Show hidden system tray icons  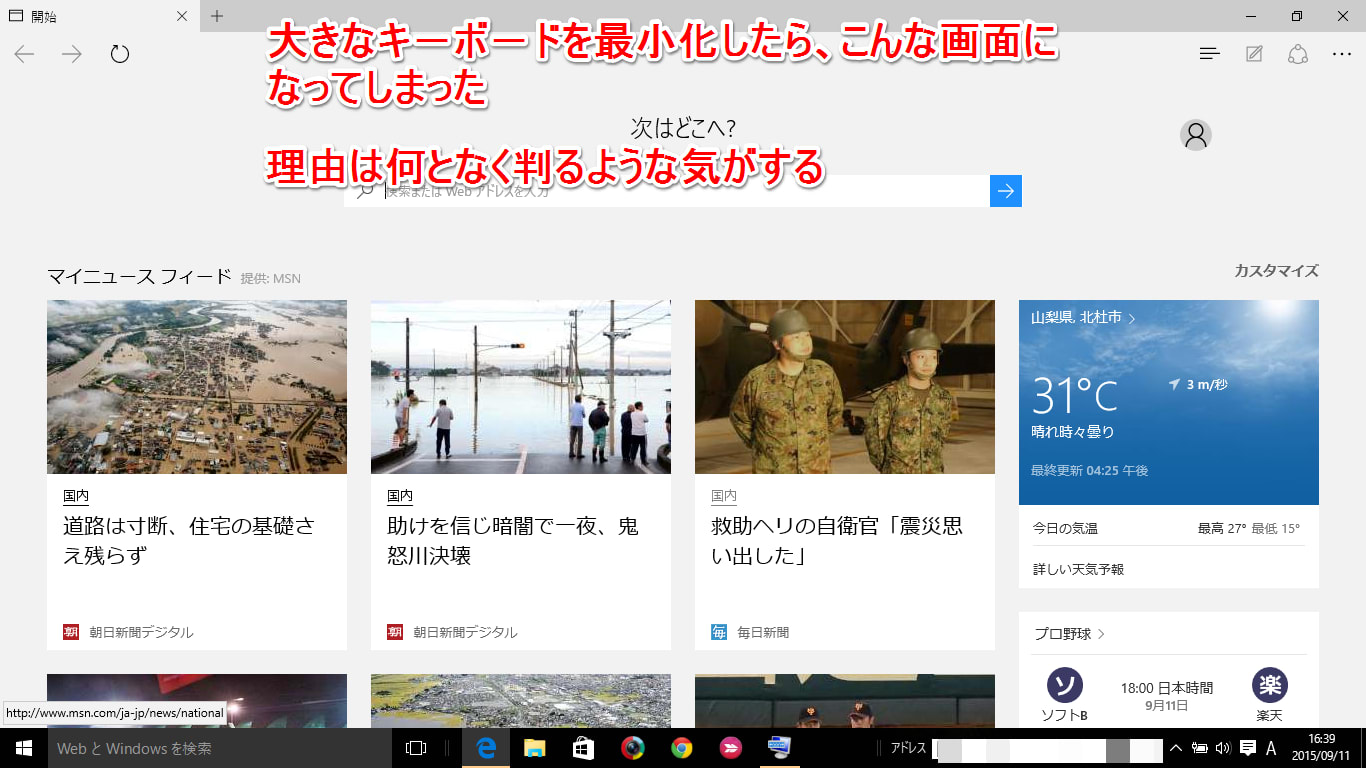click(x=1176, y=748)
